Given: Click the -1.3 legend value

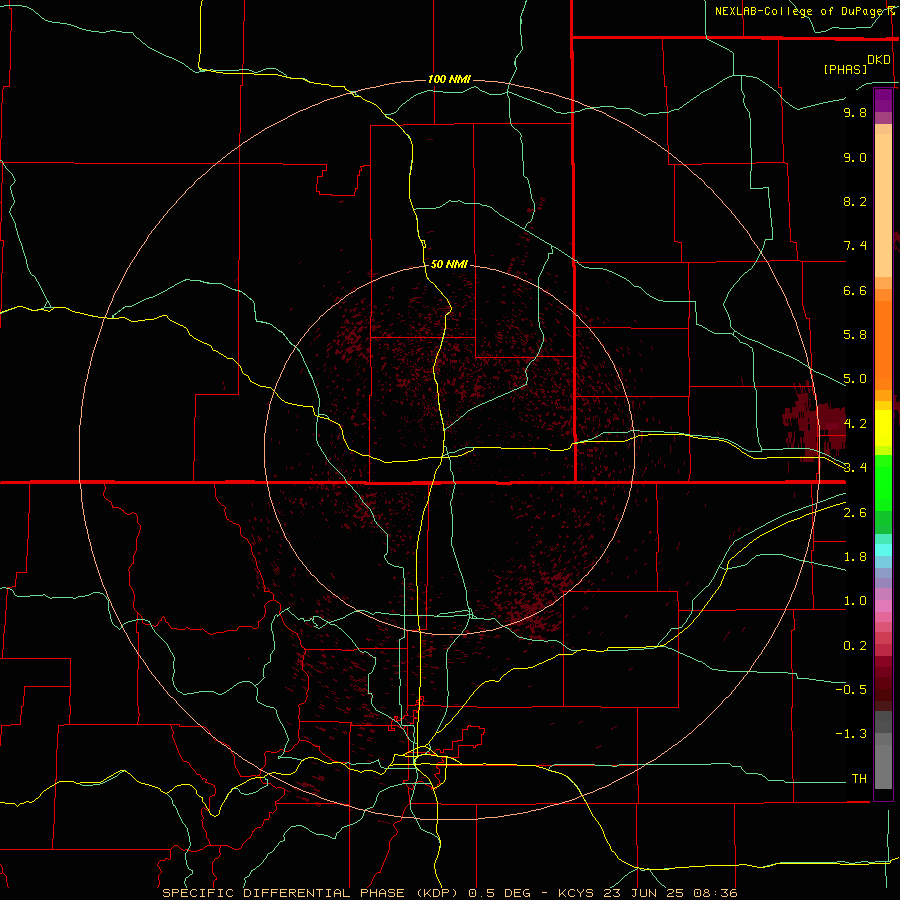Looking at the screenshot, I should [851, 734].
